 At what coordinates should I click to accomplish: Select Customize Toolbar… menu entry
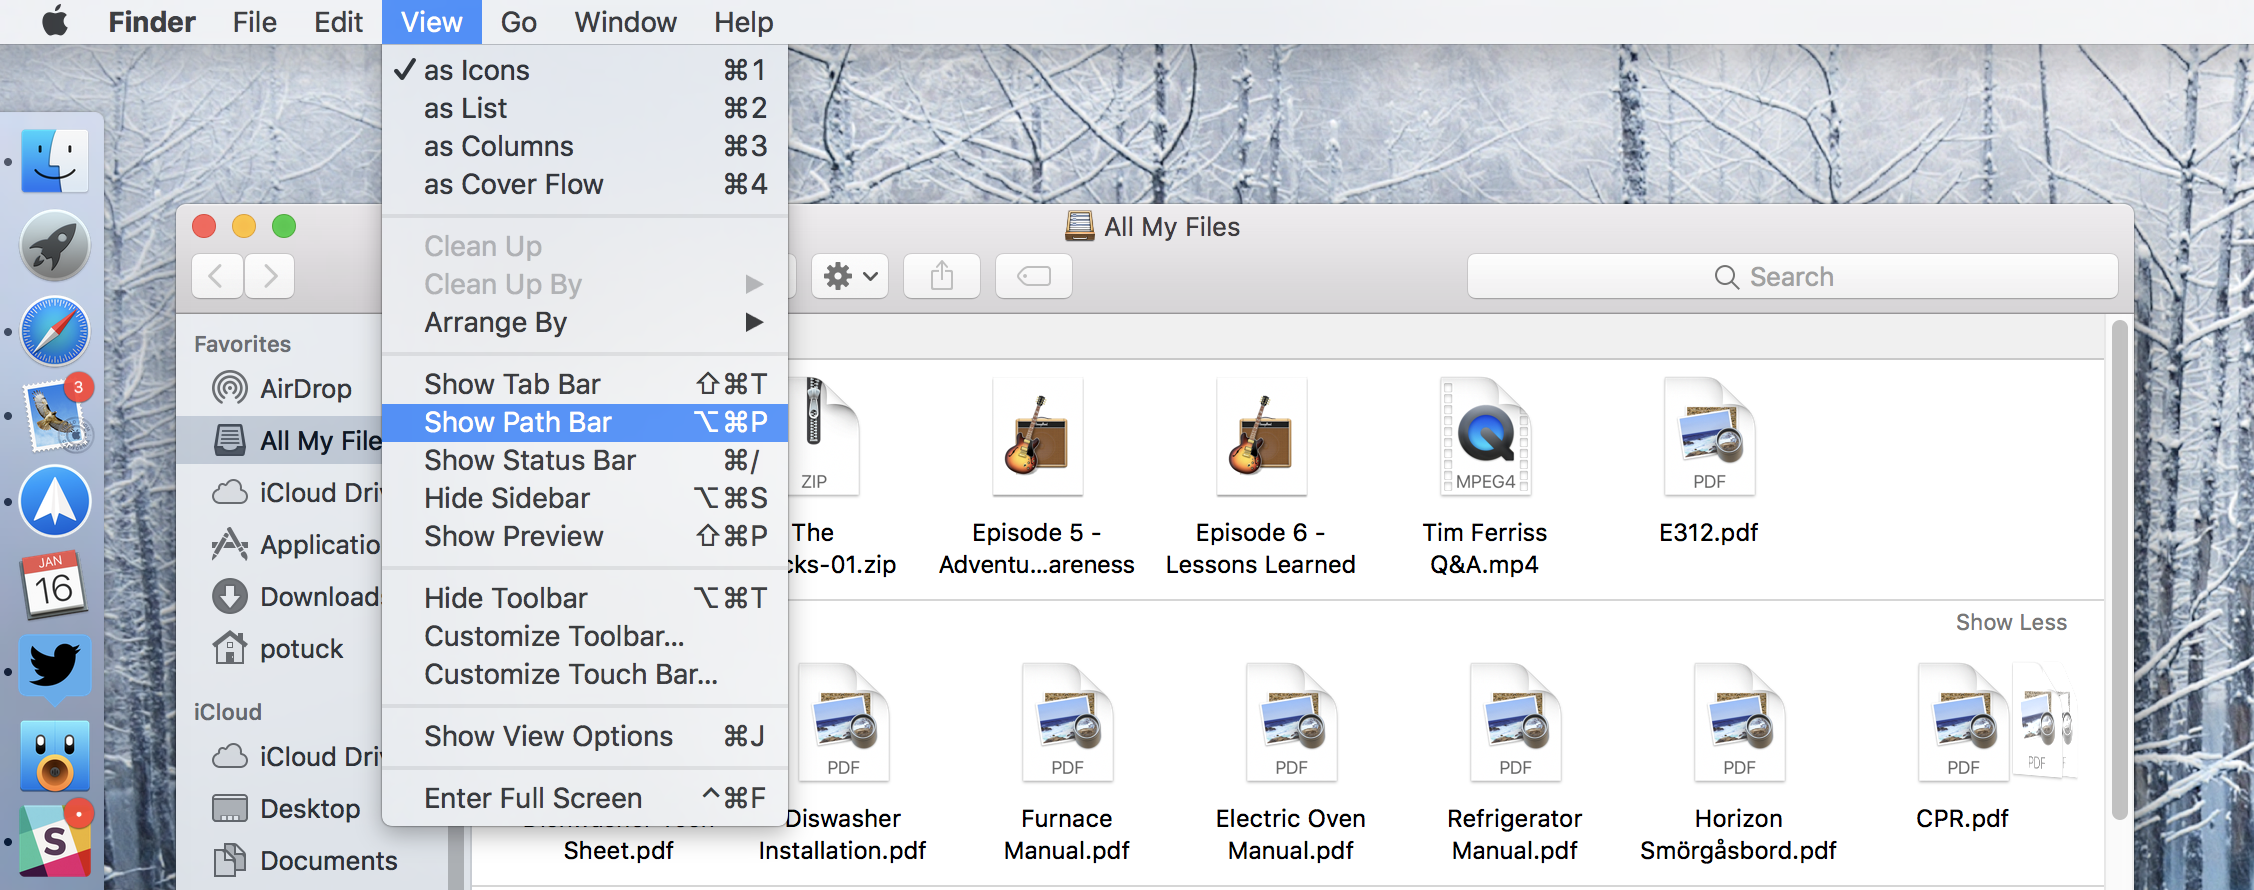553,636
